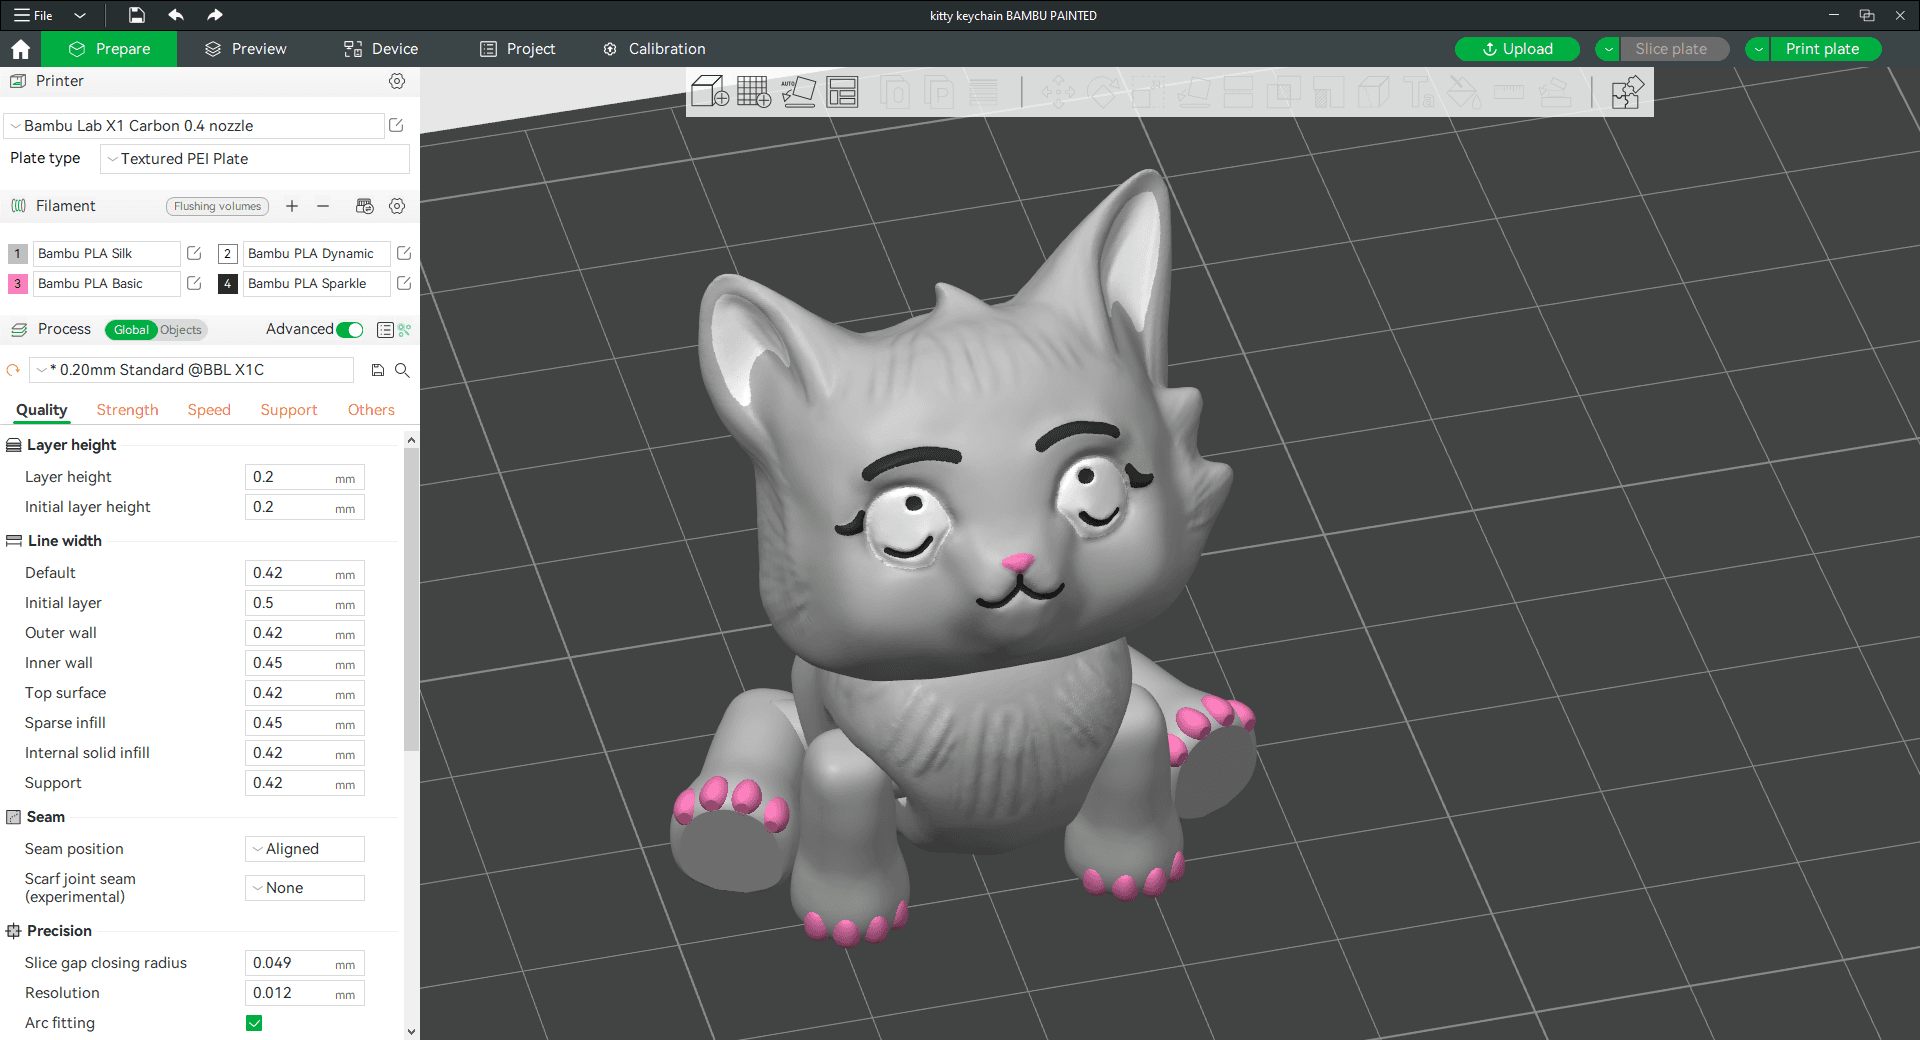This screenshot has width=1920, height=1040.
Task: Click the Add plate grid icon
Action: [754, 92]
